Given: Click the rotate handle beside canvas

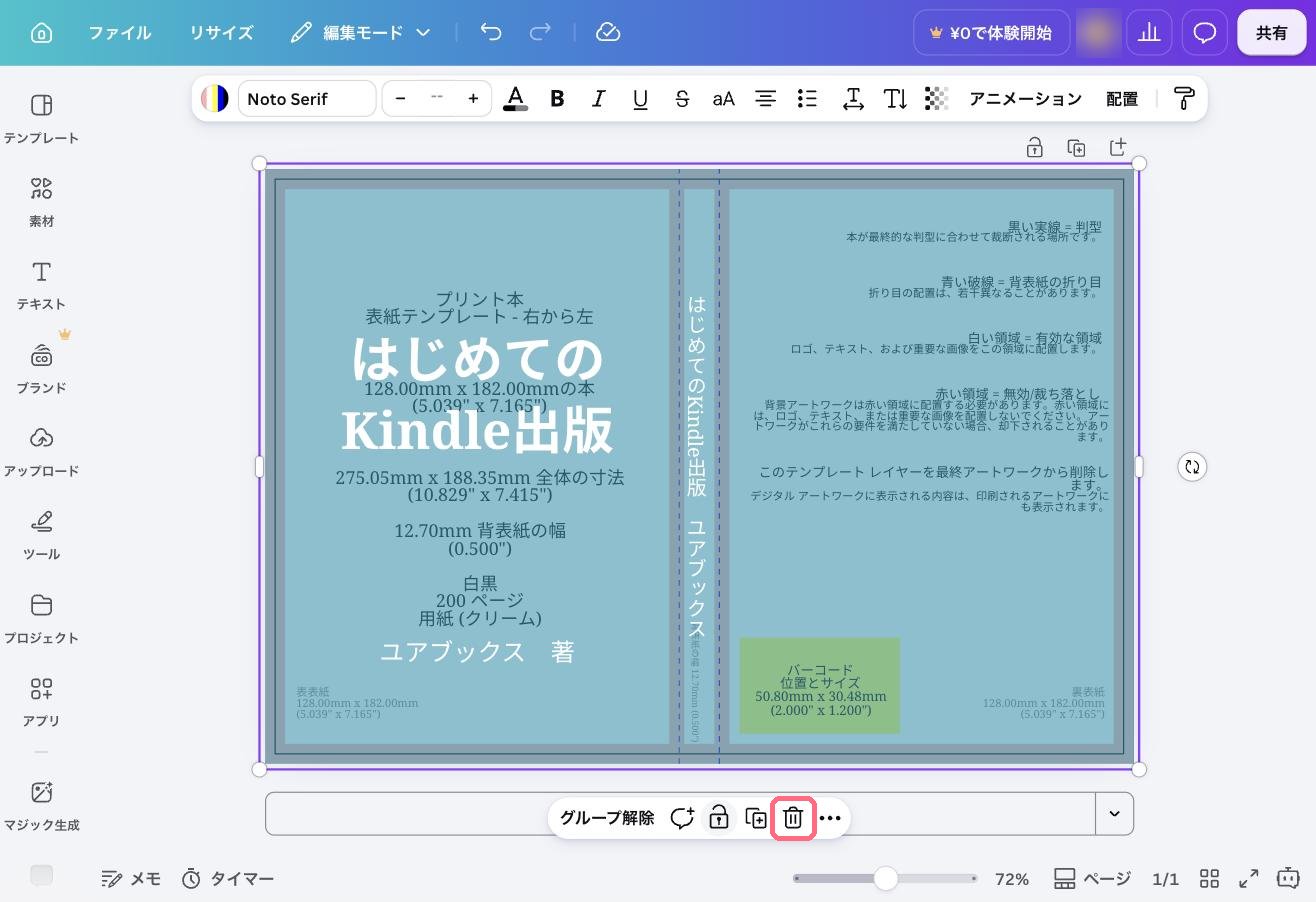Looking at the screenshot, I should 1192,467.
